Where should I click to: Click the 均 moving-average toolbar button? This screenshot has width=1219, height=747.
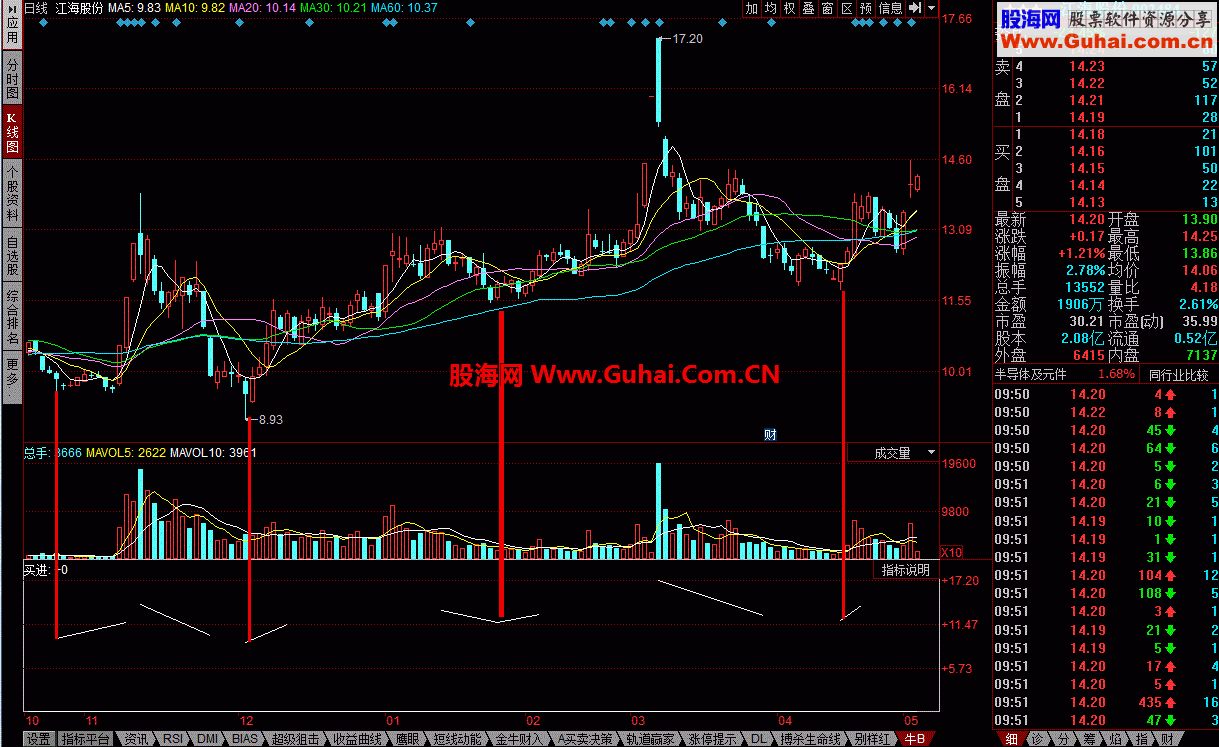[771, 8]
